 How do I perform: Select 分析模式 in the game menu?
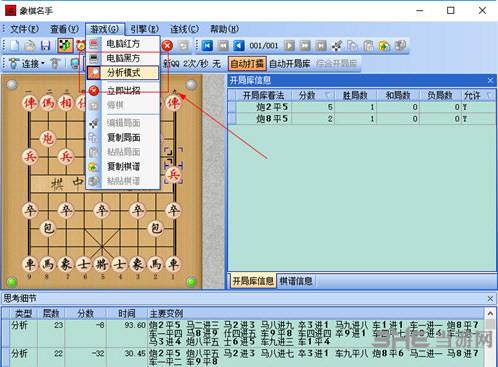pos(123,73)
